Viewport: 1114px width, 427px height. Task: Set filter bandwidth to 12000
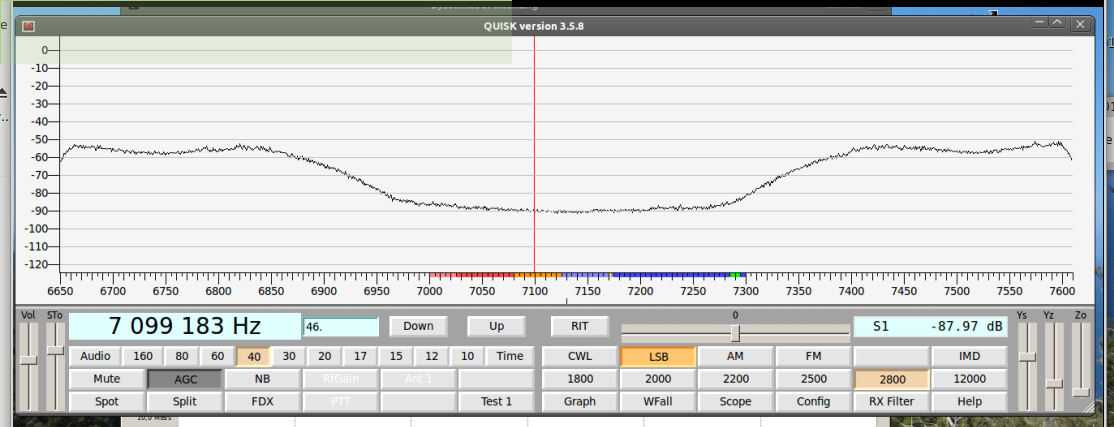(x=969, y=379)
